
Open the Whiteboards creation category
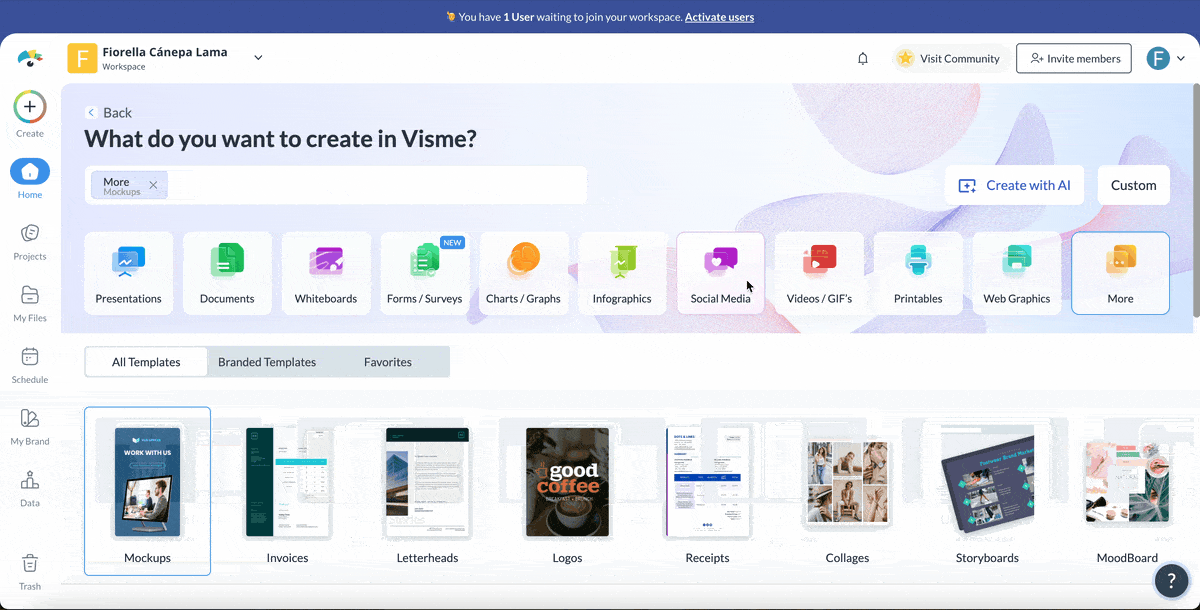click(x=326, y=272)
